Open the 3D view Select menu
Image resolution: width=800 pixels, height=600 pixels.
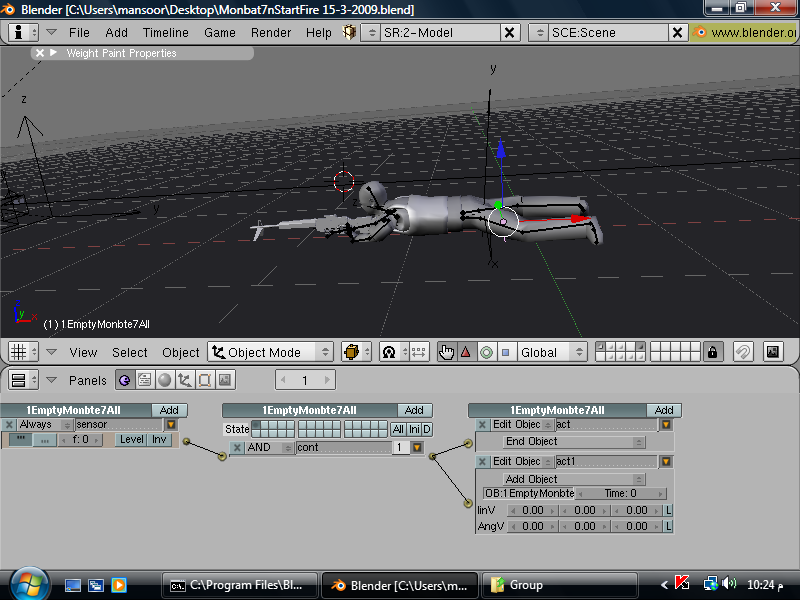tap(130, 353)
